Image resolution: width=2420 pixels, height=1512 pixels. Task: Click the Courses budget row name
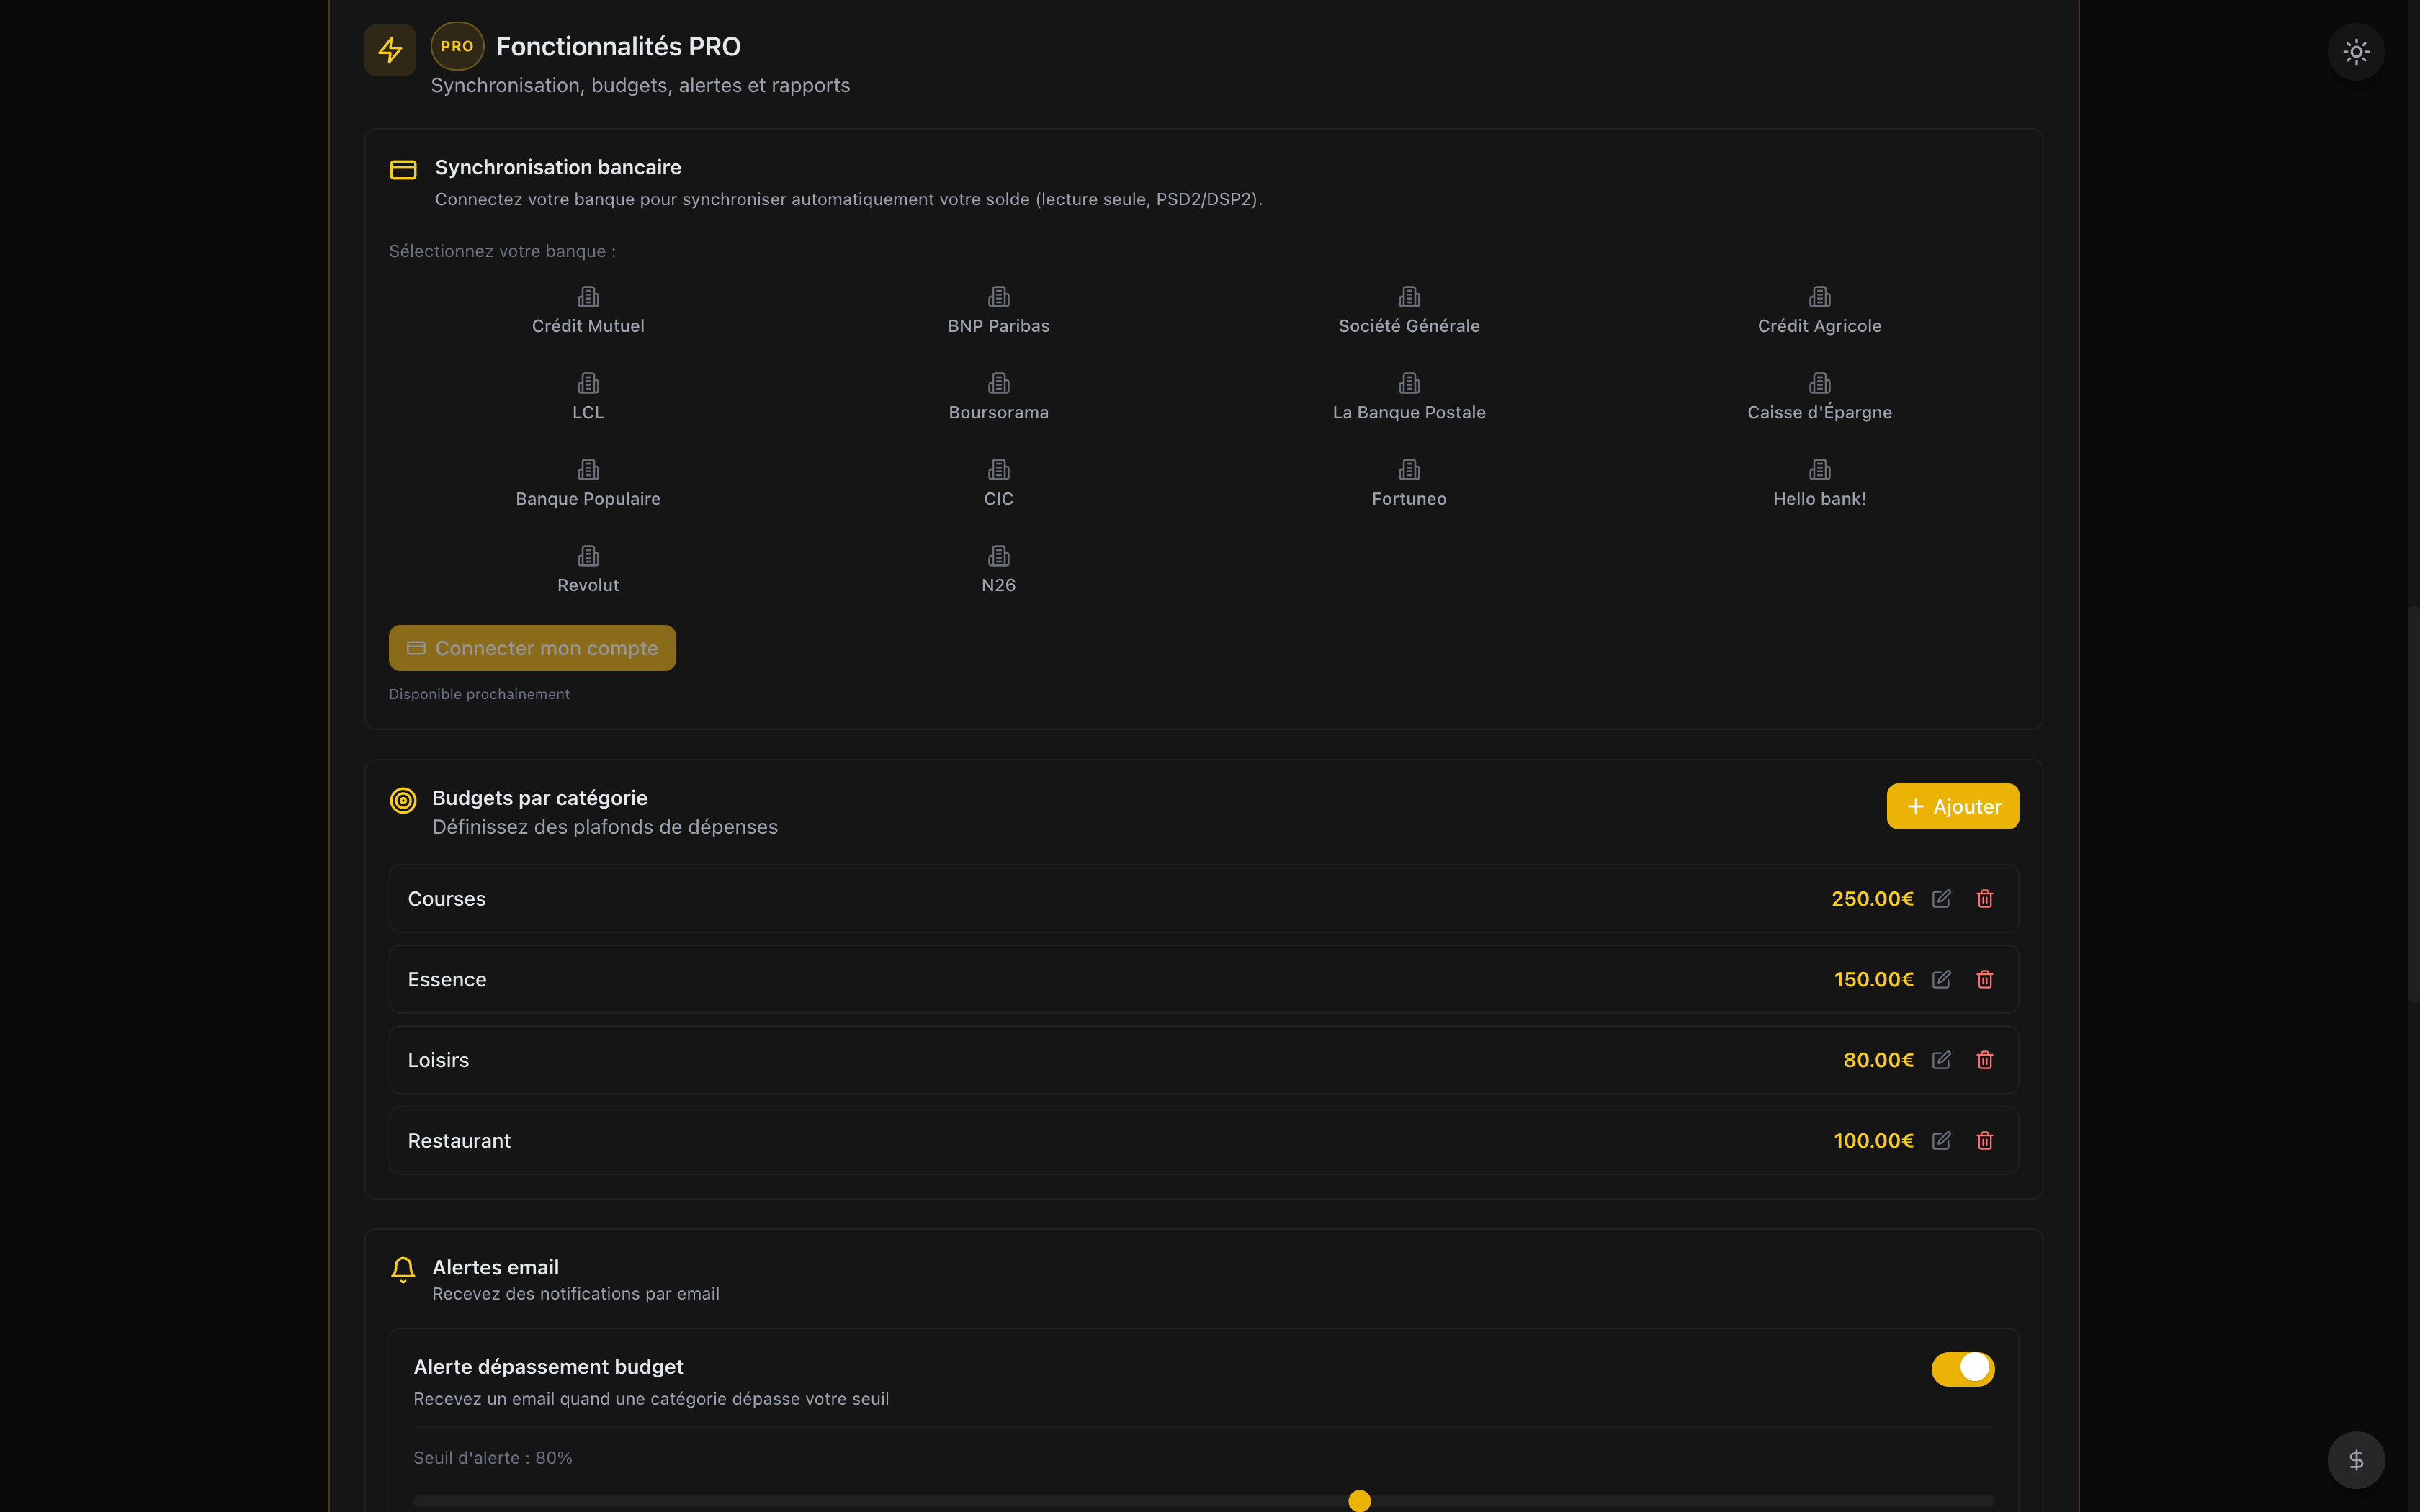coord(447,899)
